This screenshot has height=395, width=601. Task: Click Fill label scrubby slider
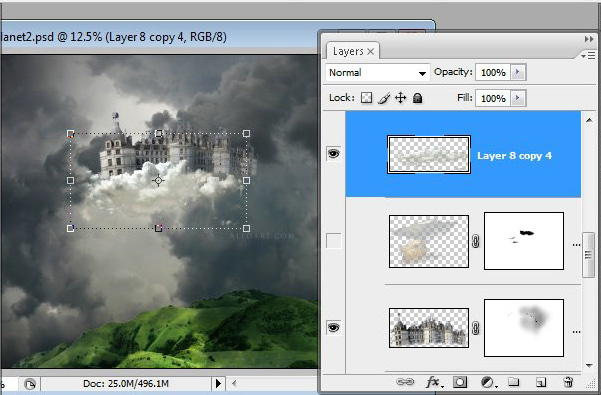465,98
